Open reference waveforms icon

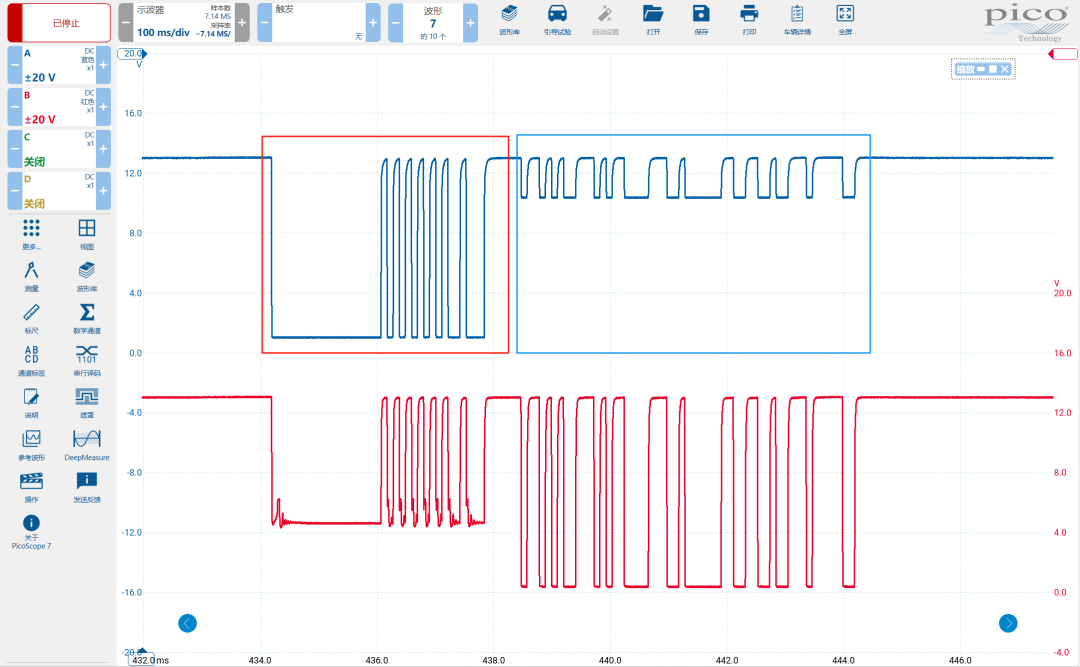[31, 445]
